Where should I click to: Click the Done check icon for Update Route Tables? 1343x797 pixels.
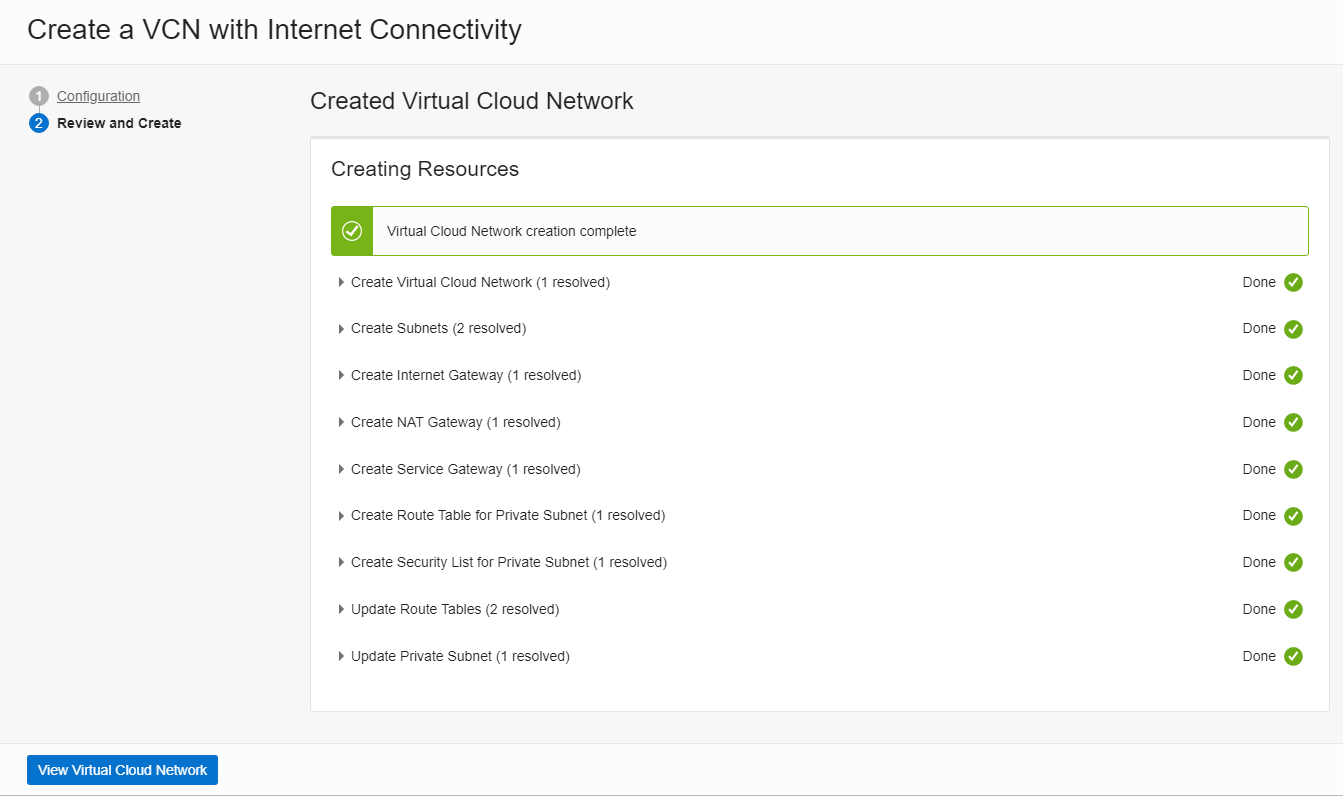[1292, 608]
